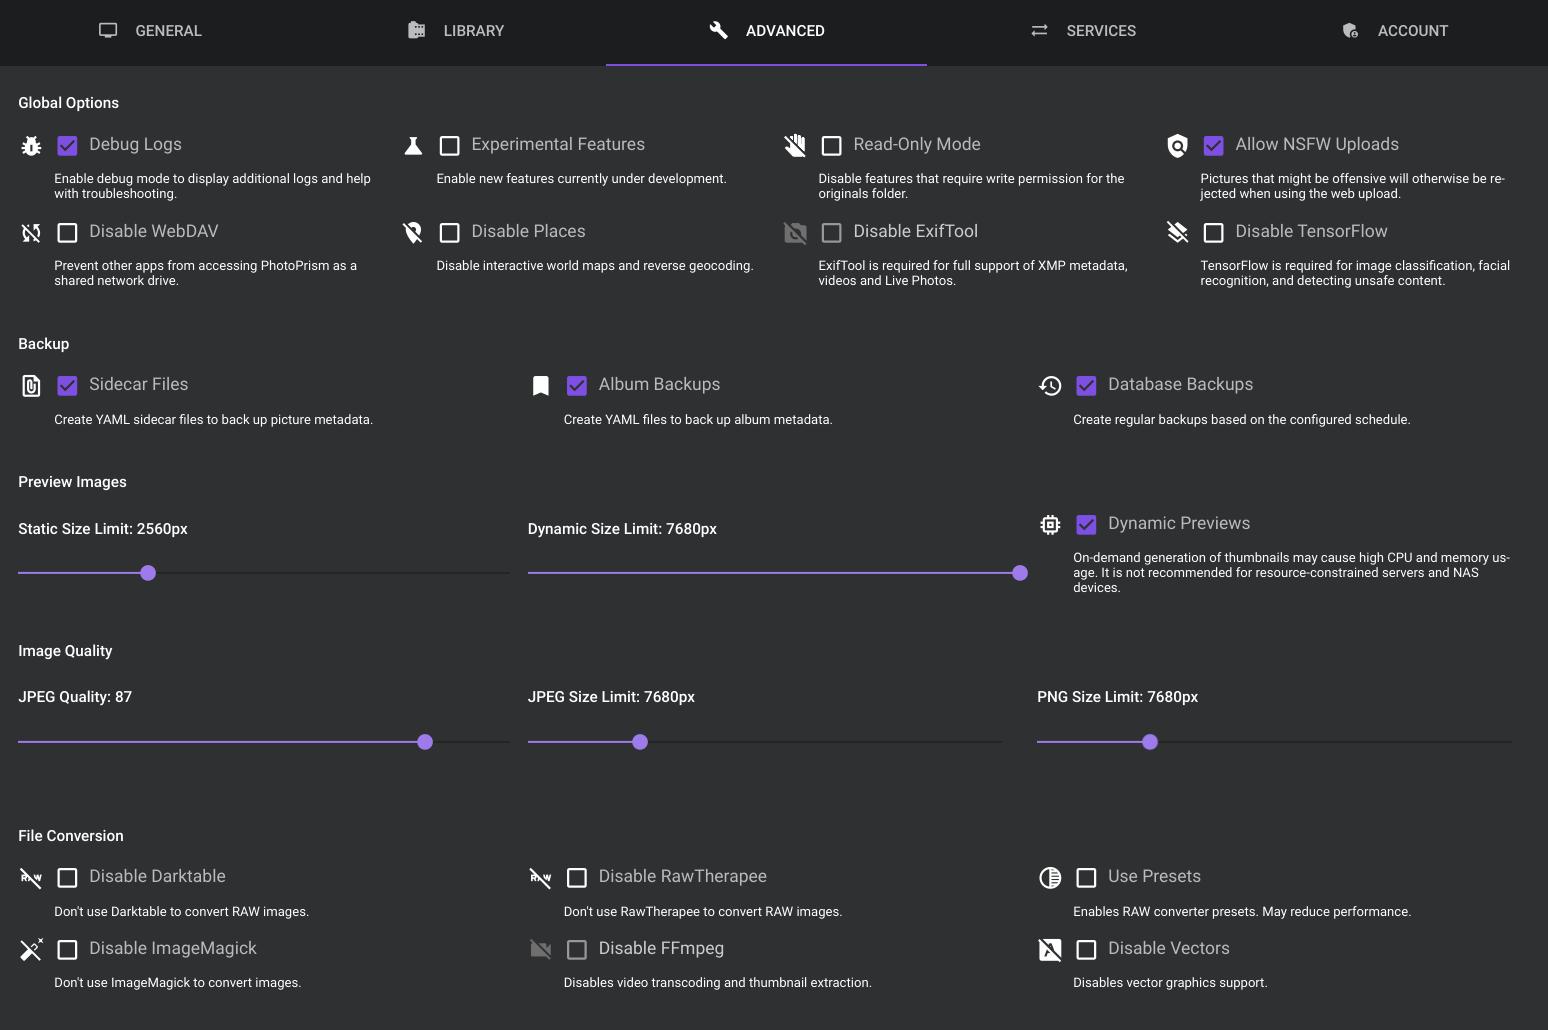This screenshot has height=1030, width=1548.
Task: Enable the Use Presets checkbox
Action: pyautogui.click(x=1086, y=878)
